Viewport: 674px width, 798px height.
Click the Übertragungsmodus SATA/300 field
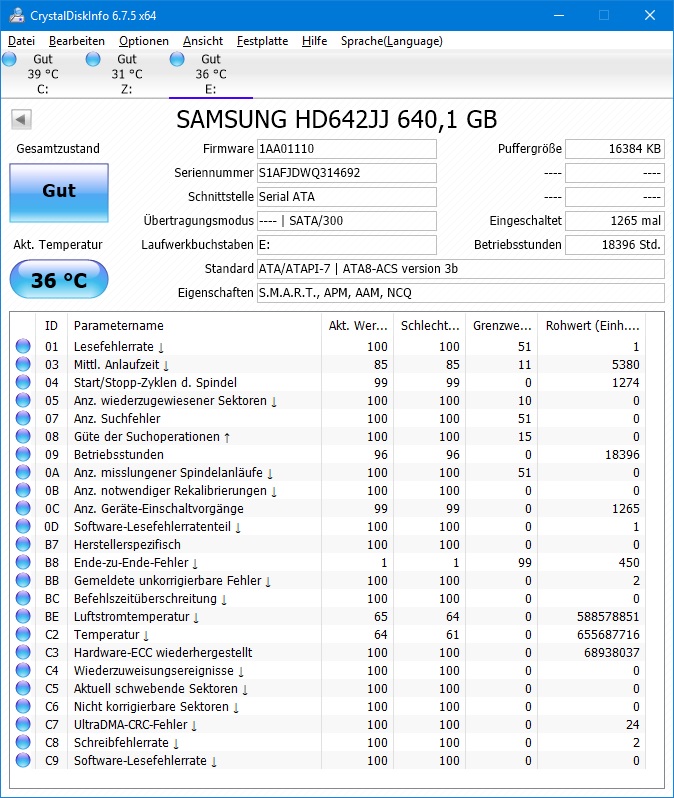pyautogui.click(x=347, y=220)
